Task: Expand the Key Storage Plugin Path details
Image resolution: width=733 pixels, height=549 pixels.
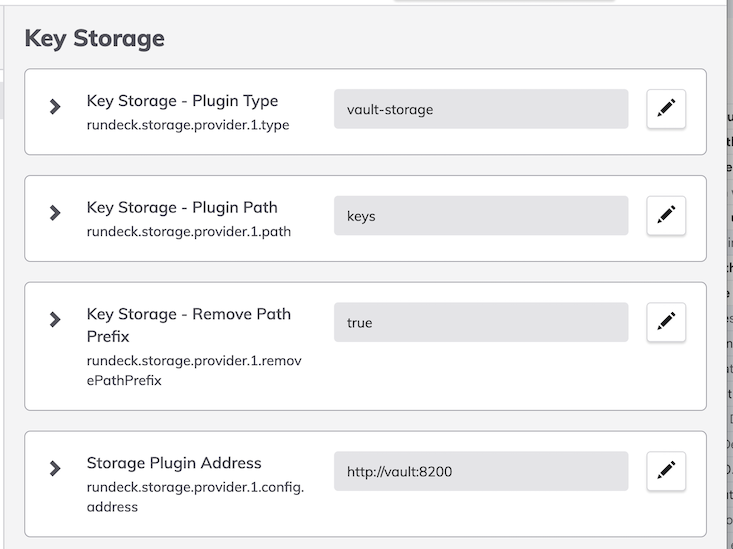Action: click(55, 213)
